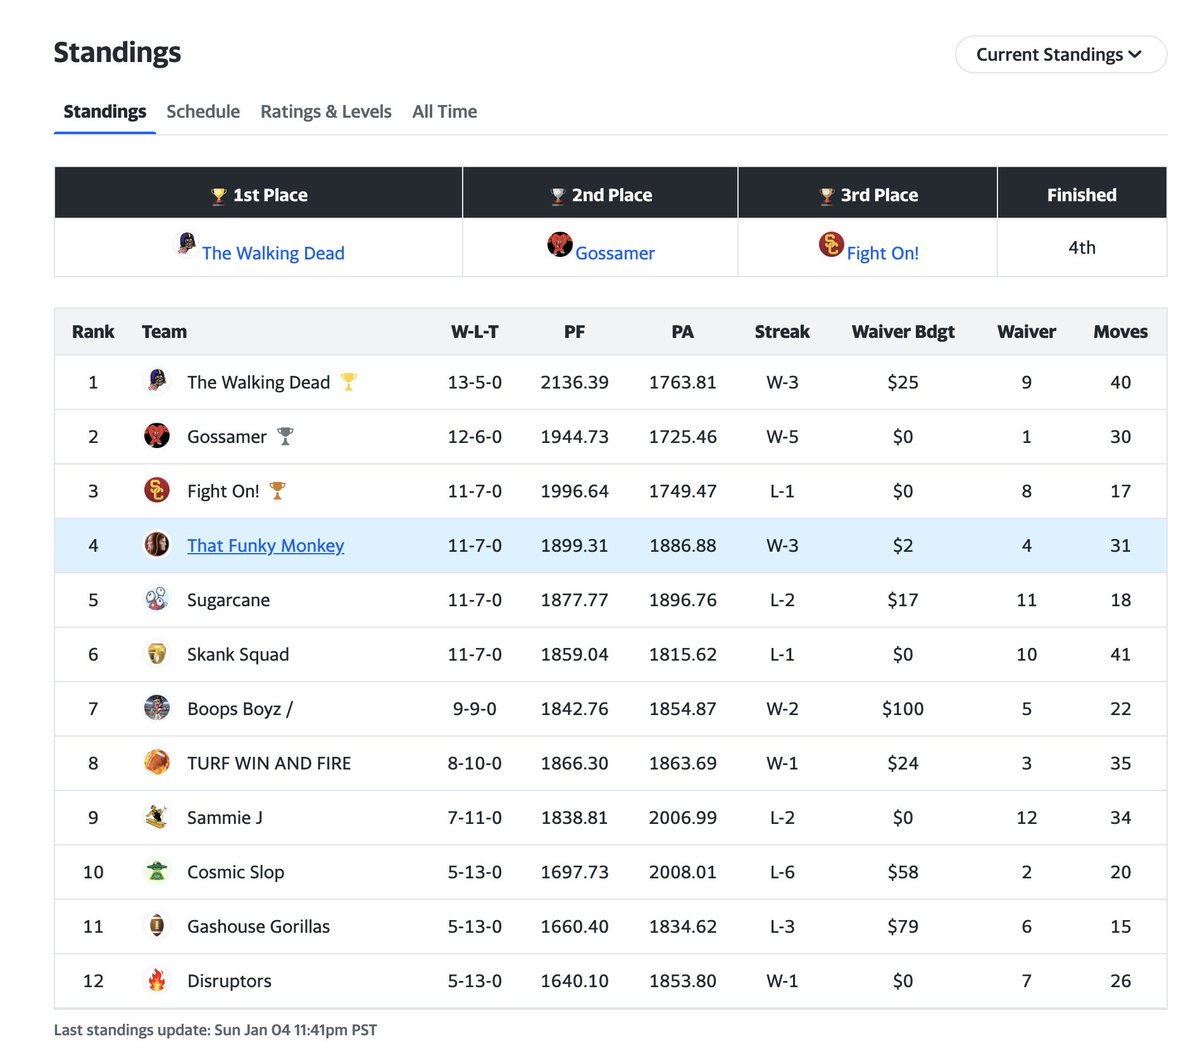
Task: Click the Waiver Bdgt column header
Action: click(x=903, y=332)
